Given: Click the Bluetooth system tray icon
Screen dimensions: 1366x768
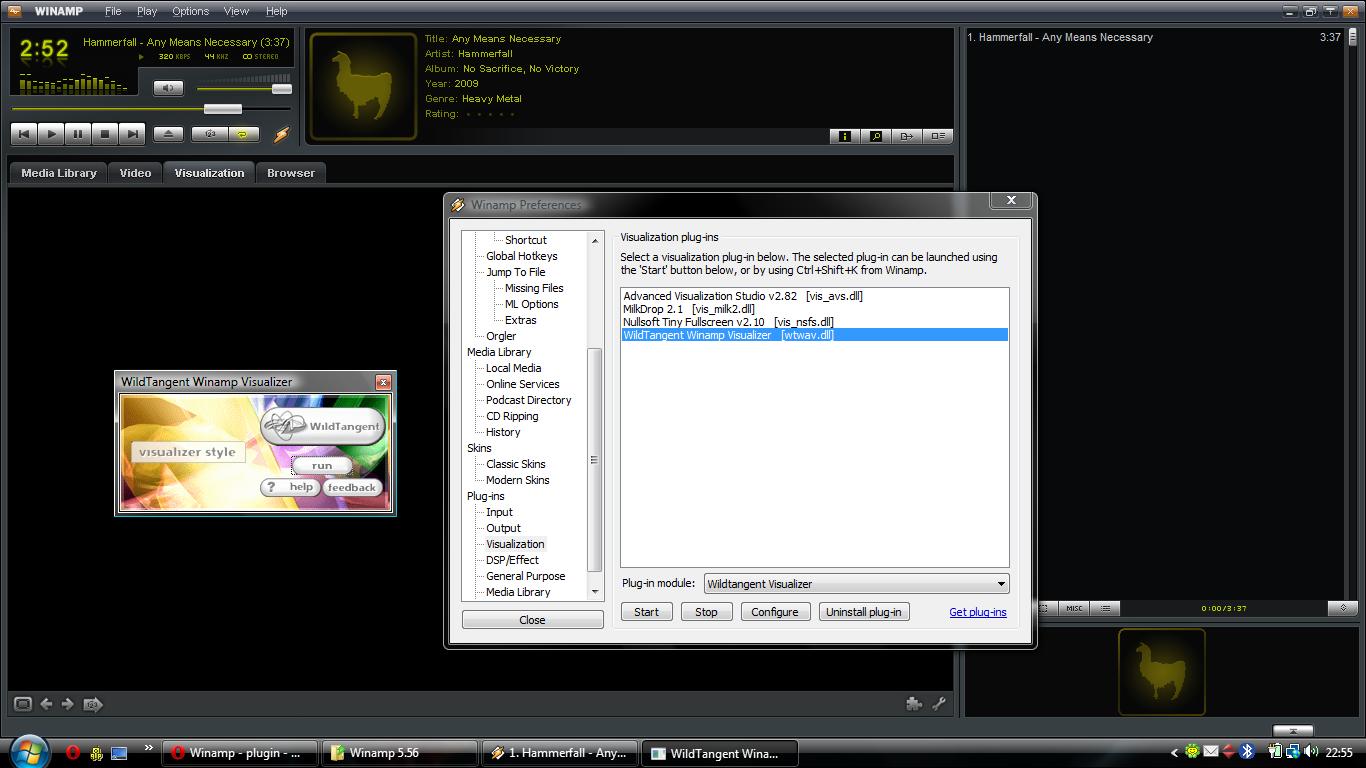Looking at the screenshot, I should [1247, 752].
